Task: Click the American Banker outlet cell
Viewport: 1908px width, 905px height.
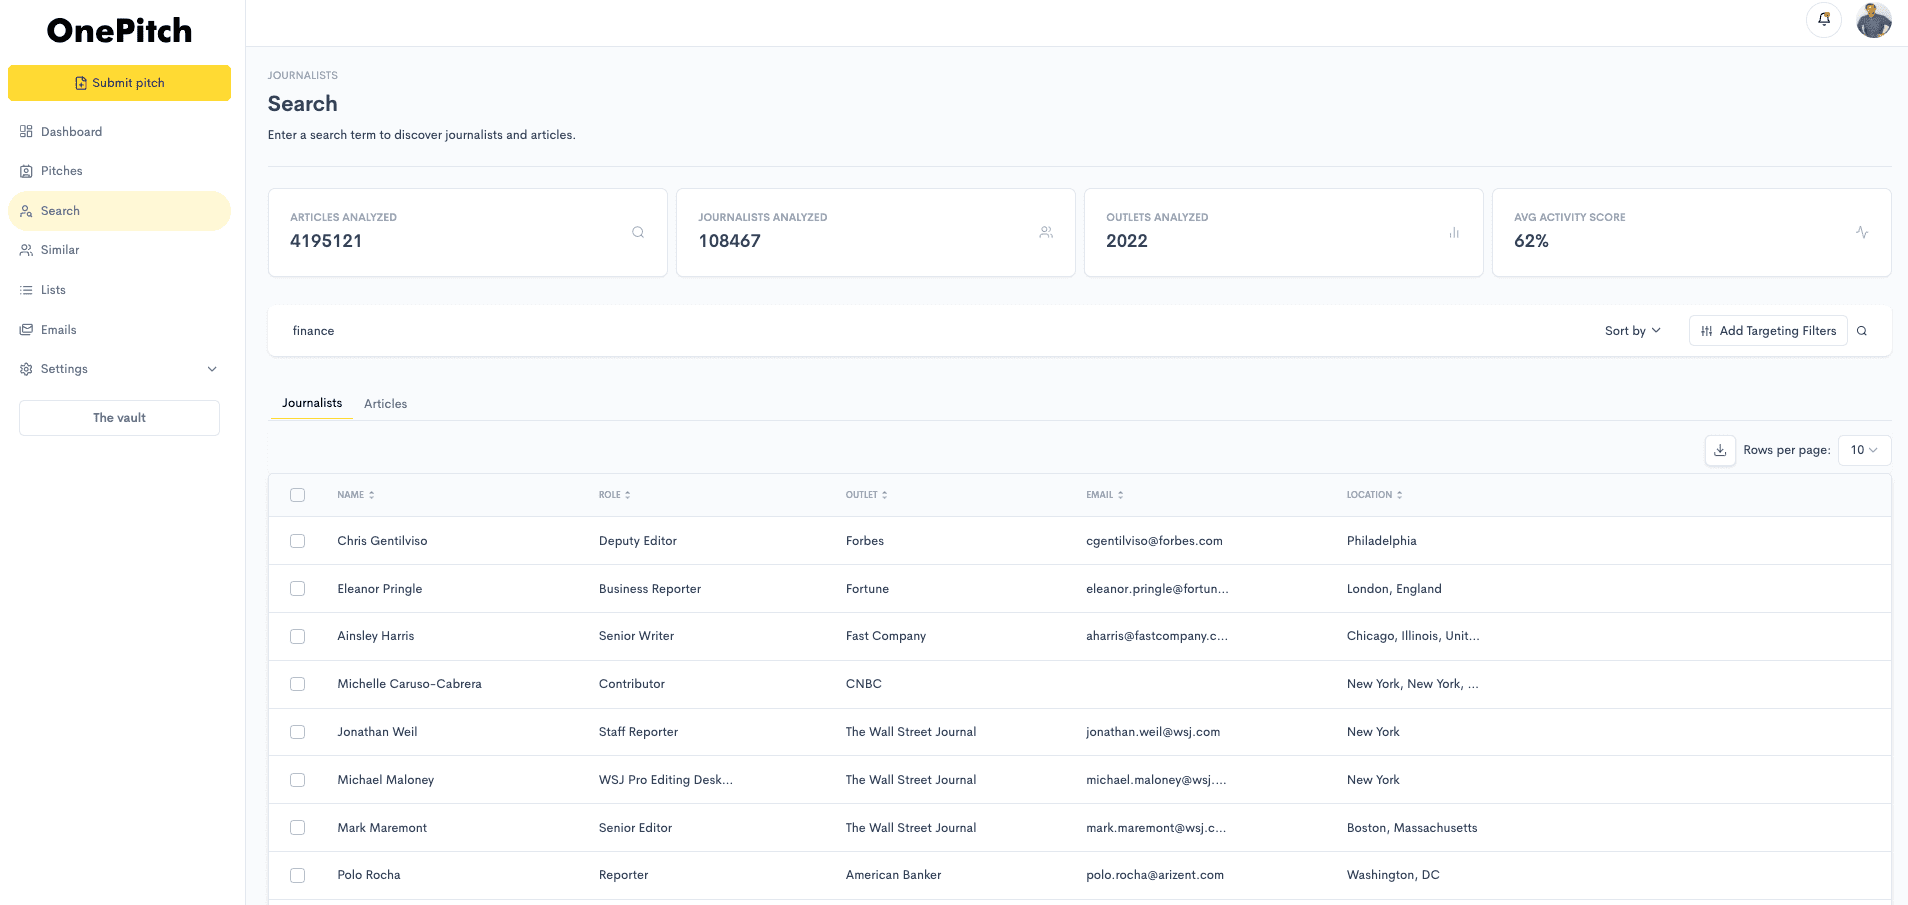Action: (x=893, y=875)
